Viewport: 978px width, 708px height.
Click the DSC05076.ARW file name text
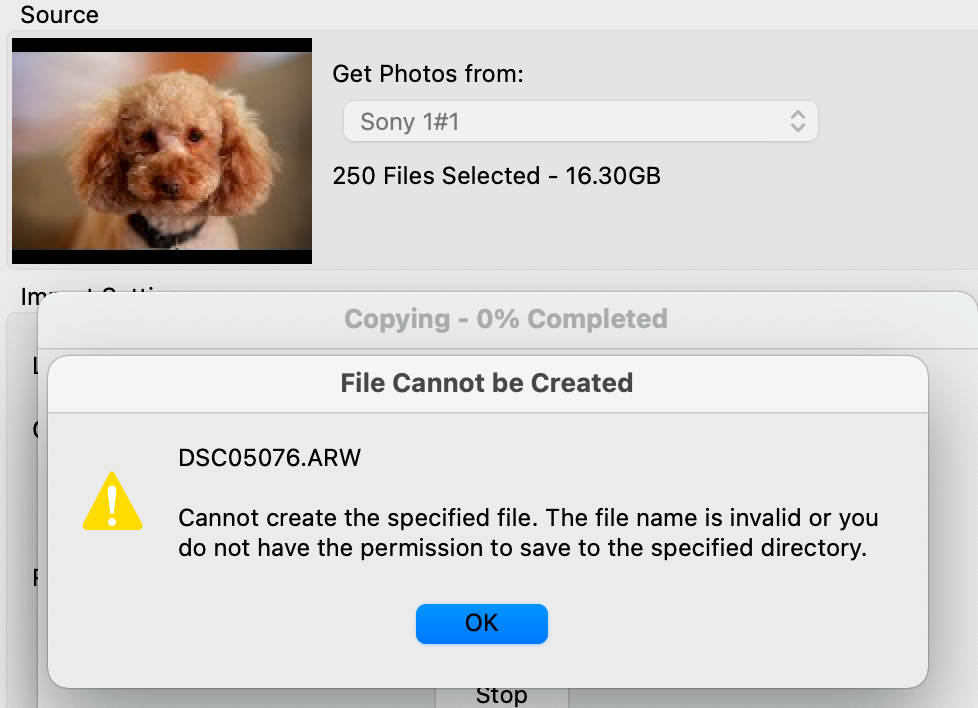pyautogui.click(x=269, y=458)
